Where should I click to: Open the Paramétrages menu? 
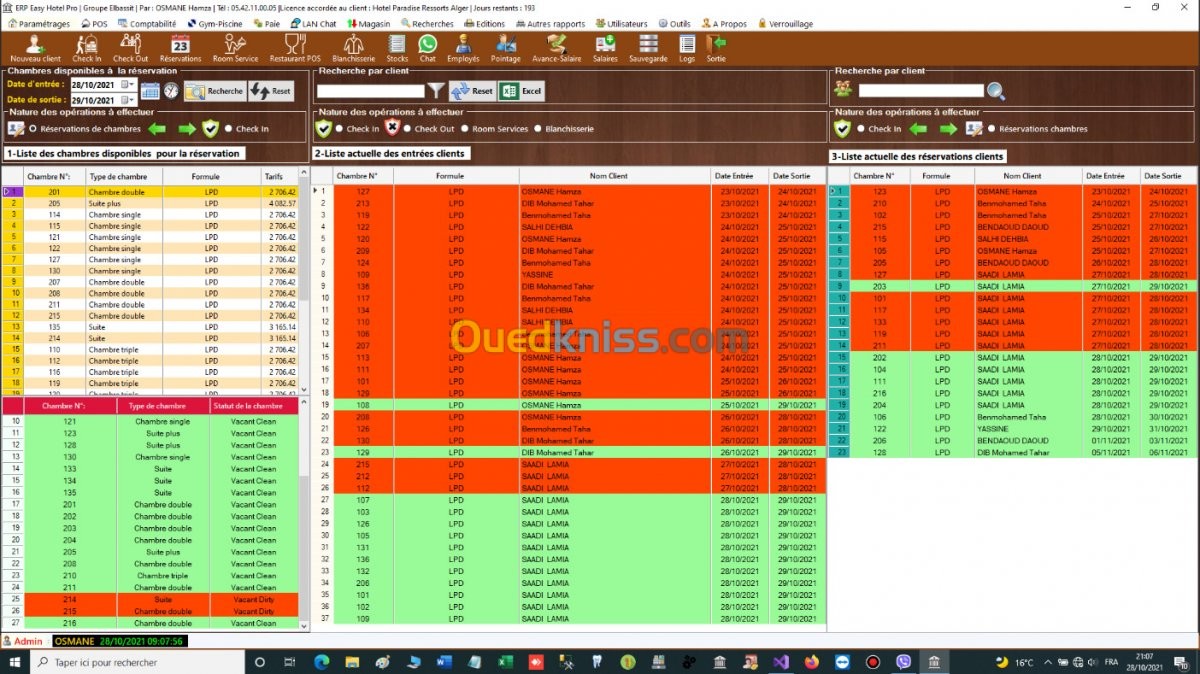[38, 23]
